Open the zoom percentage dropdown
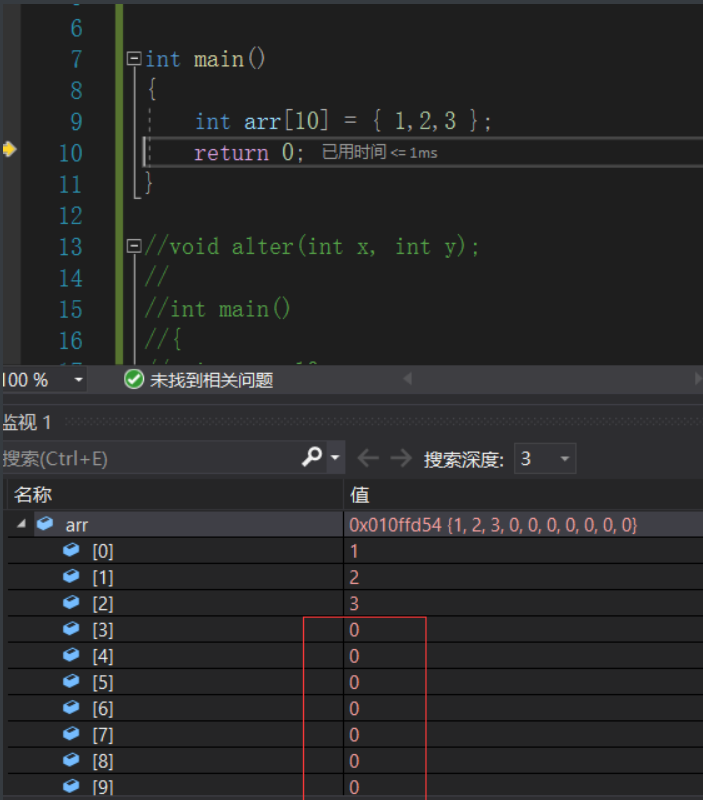The width and height of the screenshot is (703, 800). [x=79, y=380]
